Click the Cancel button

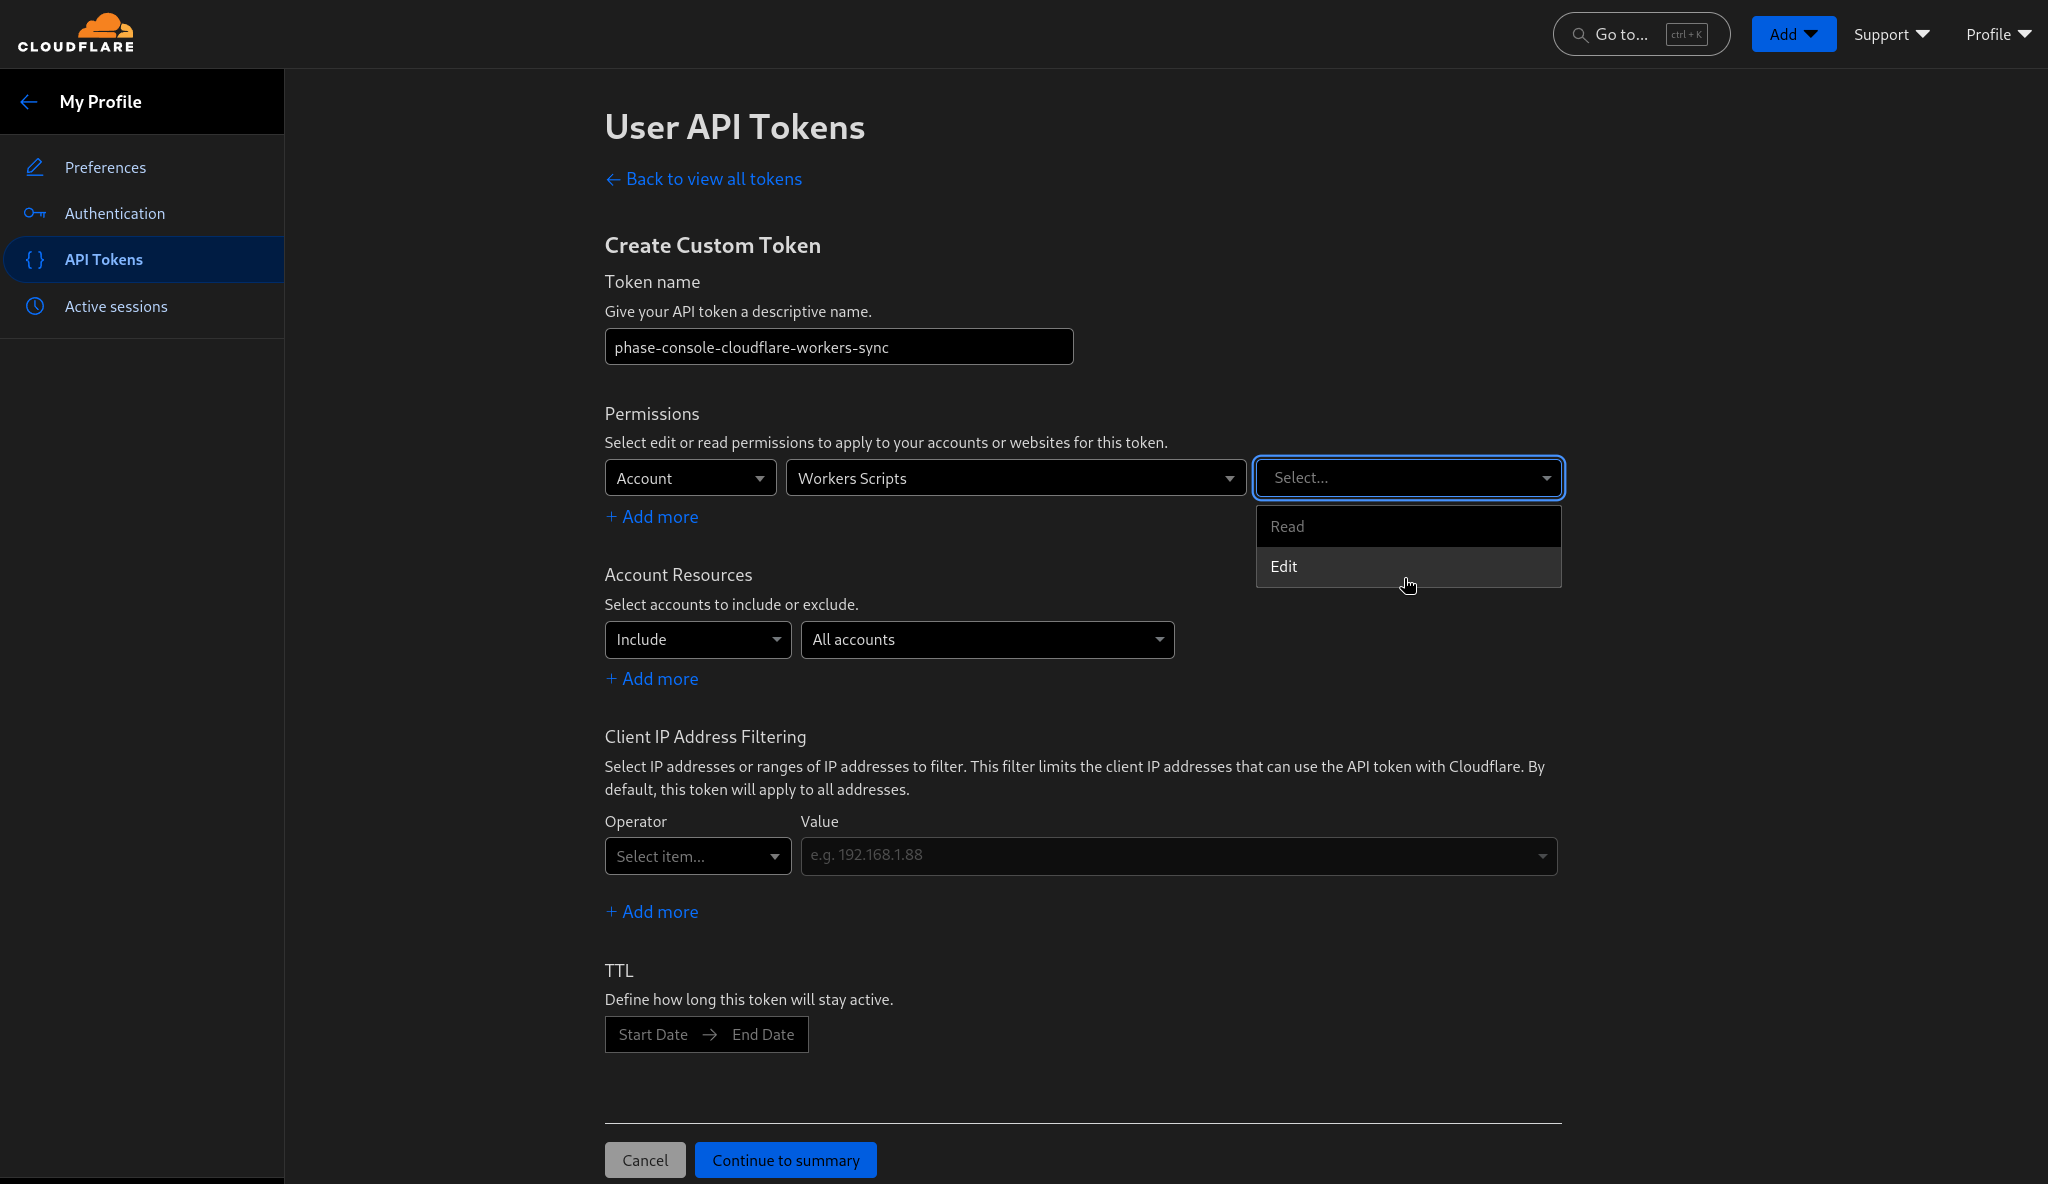coord(645,1160)
